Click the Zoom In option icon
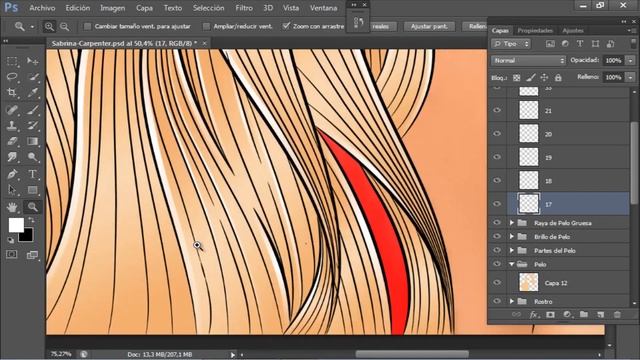This screenshot has height=360, width=640. click(49, 27)
